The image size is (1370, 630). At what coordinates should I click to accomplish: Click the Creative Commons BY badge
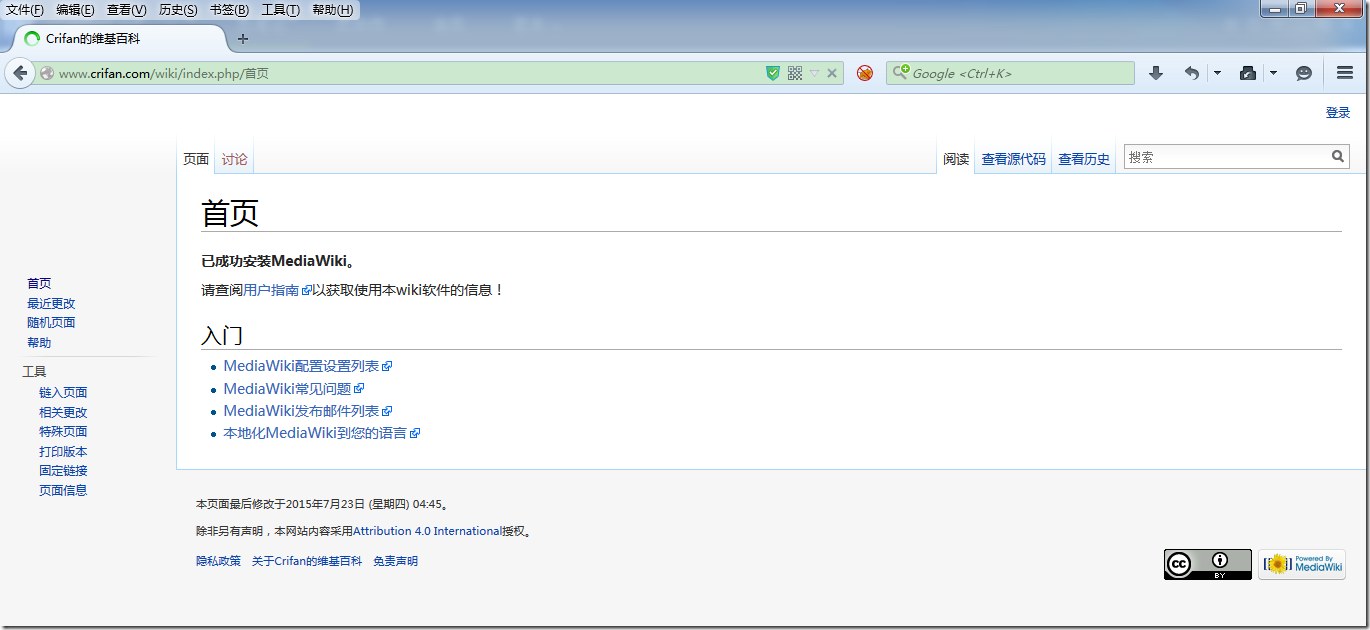point(1207,564)
